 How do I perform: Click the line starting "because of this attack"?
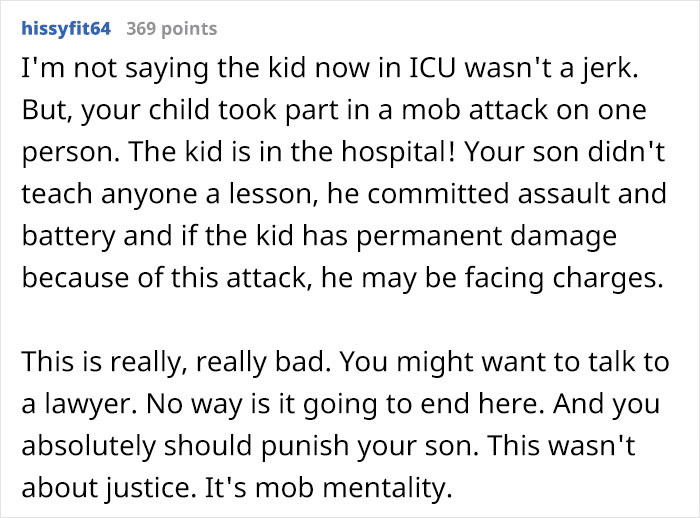(343, 279)
